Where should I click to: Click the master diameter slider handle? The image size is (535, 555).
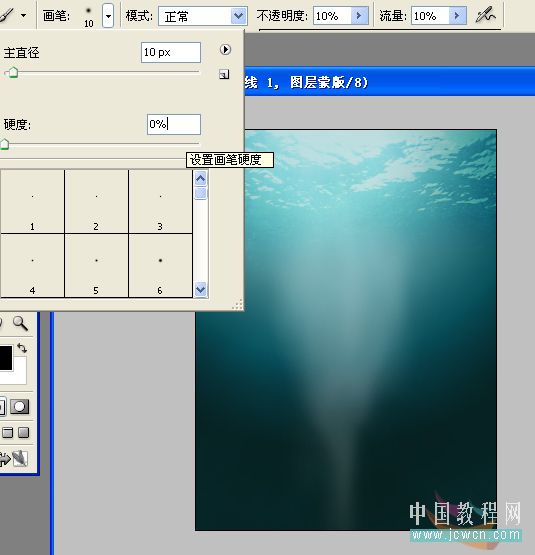[x=13, y=73]
